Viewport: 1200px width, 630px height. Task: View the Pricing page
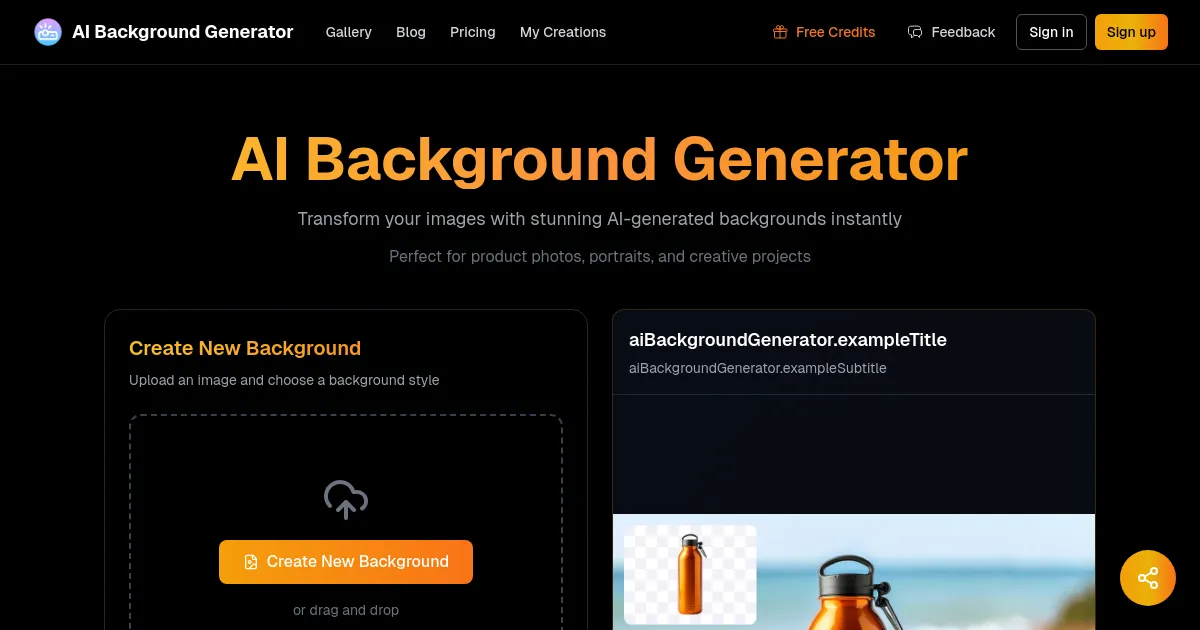pos(472,32)
